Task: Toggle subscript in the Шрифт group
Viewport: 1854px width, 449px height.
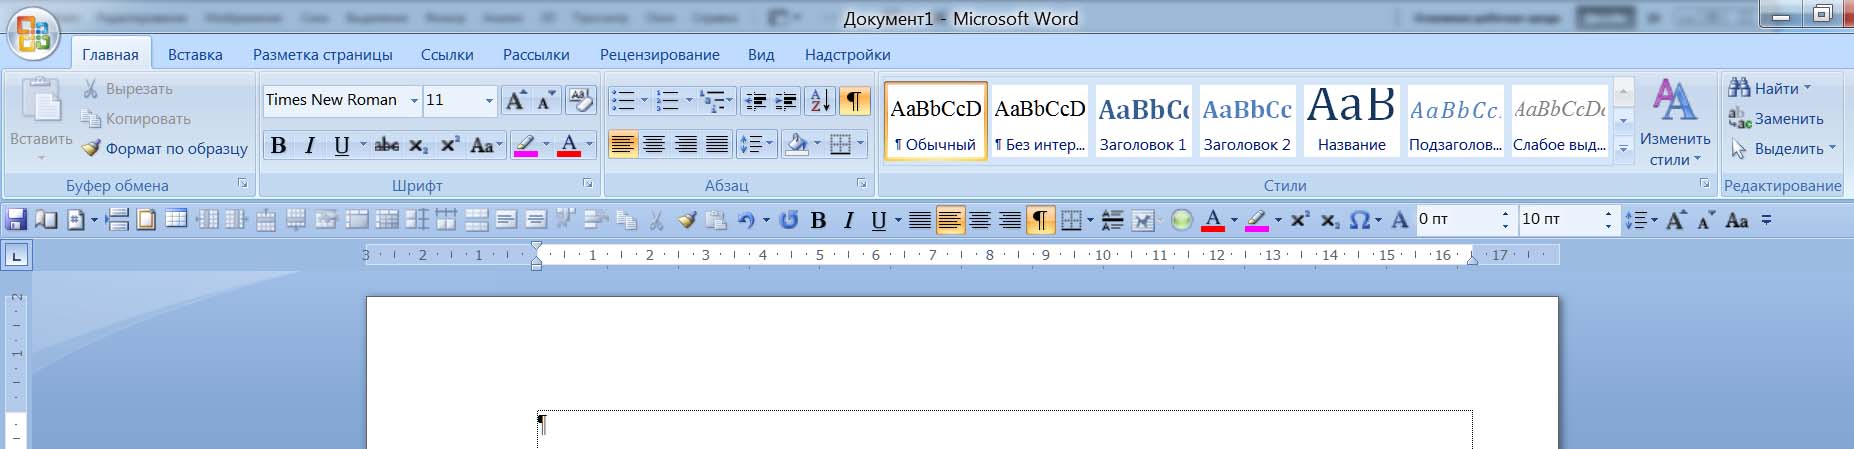Action: pos(418,146)
